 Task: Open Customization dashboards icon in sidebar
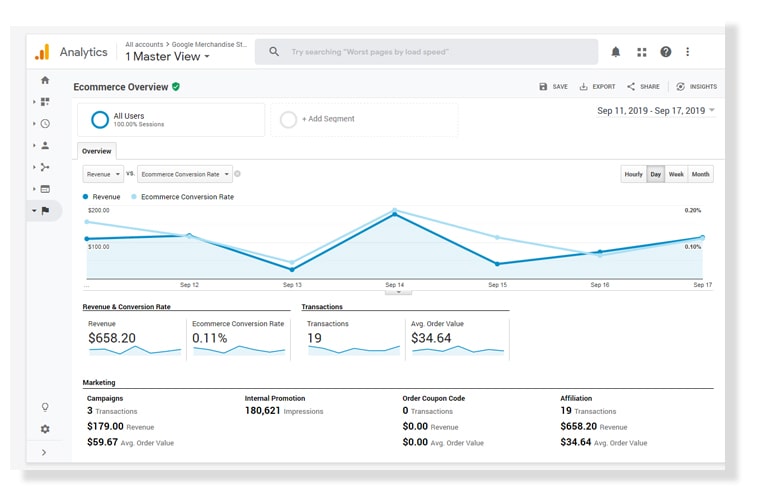[45, 102]
